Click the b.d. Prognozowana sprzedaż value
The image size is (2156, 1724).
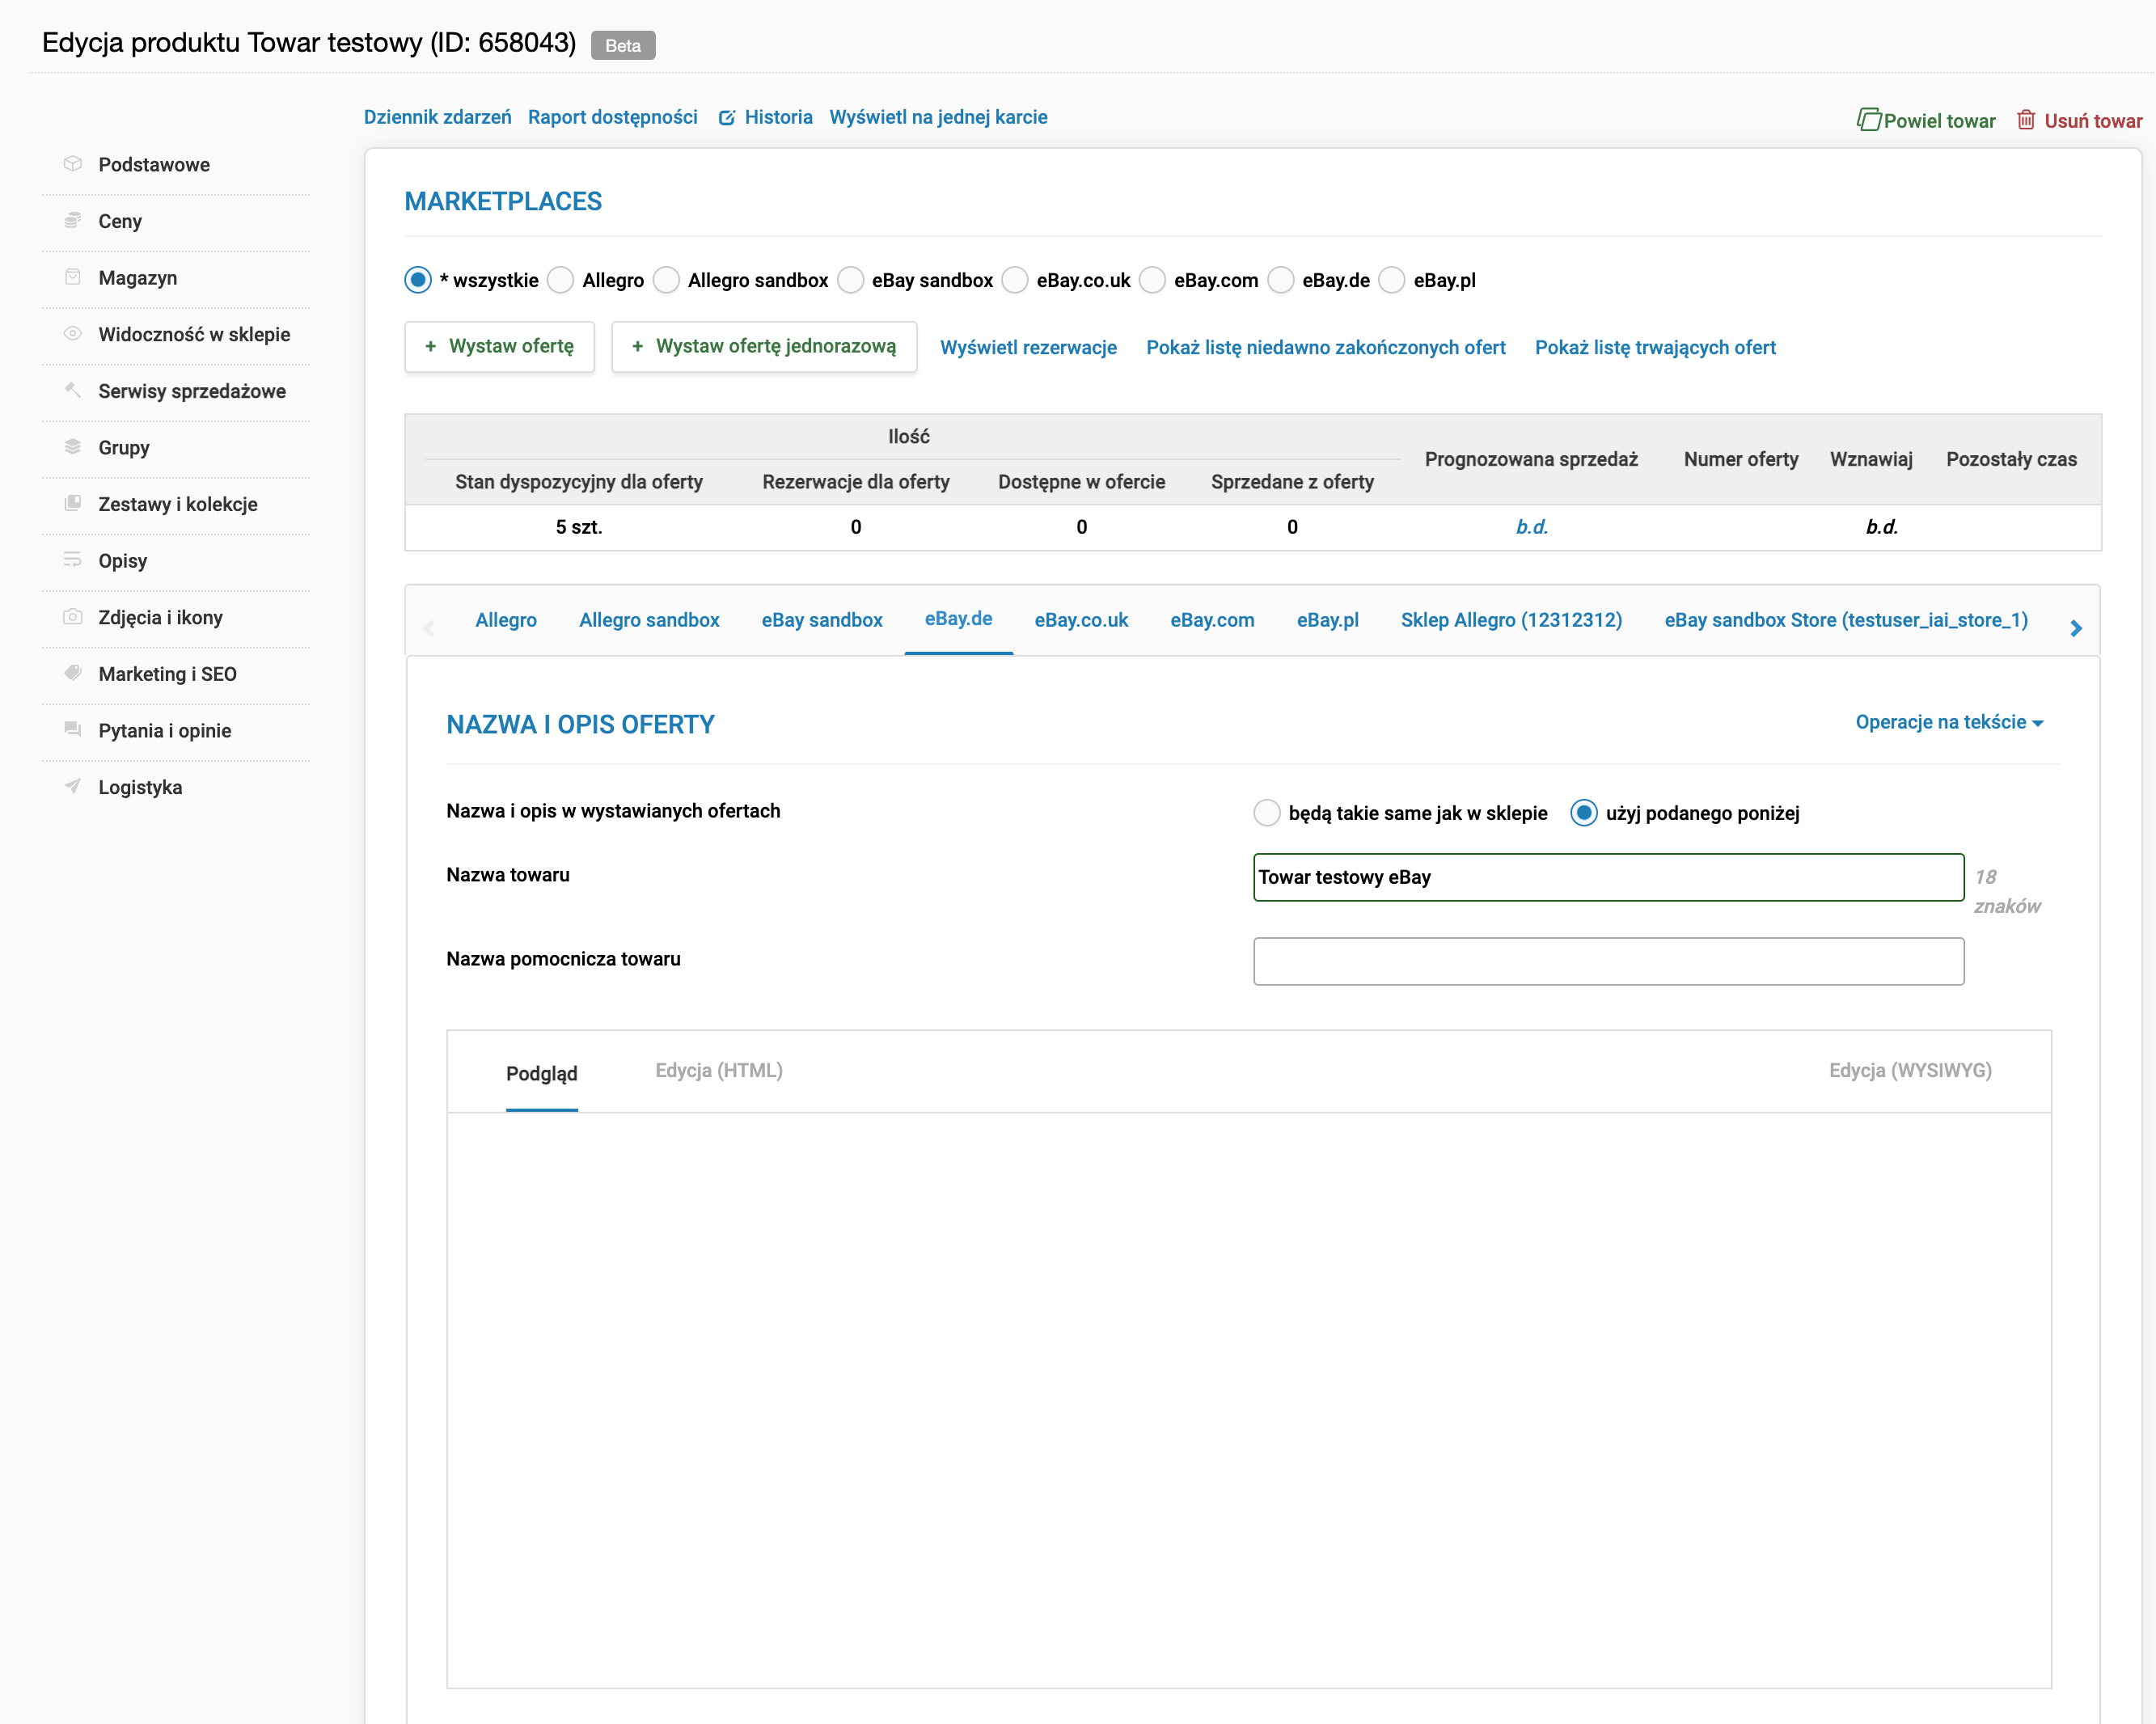[1532, 527]
